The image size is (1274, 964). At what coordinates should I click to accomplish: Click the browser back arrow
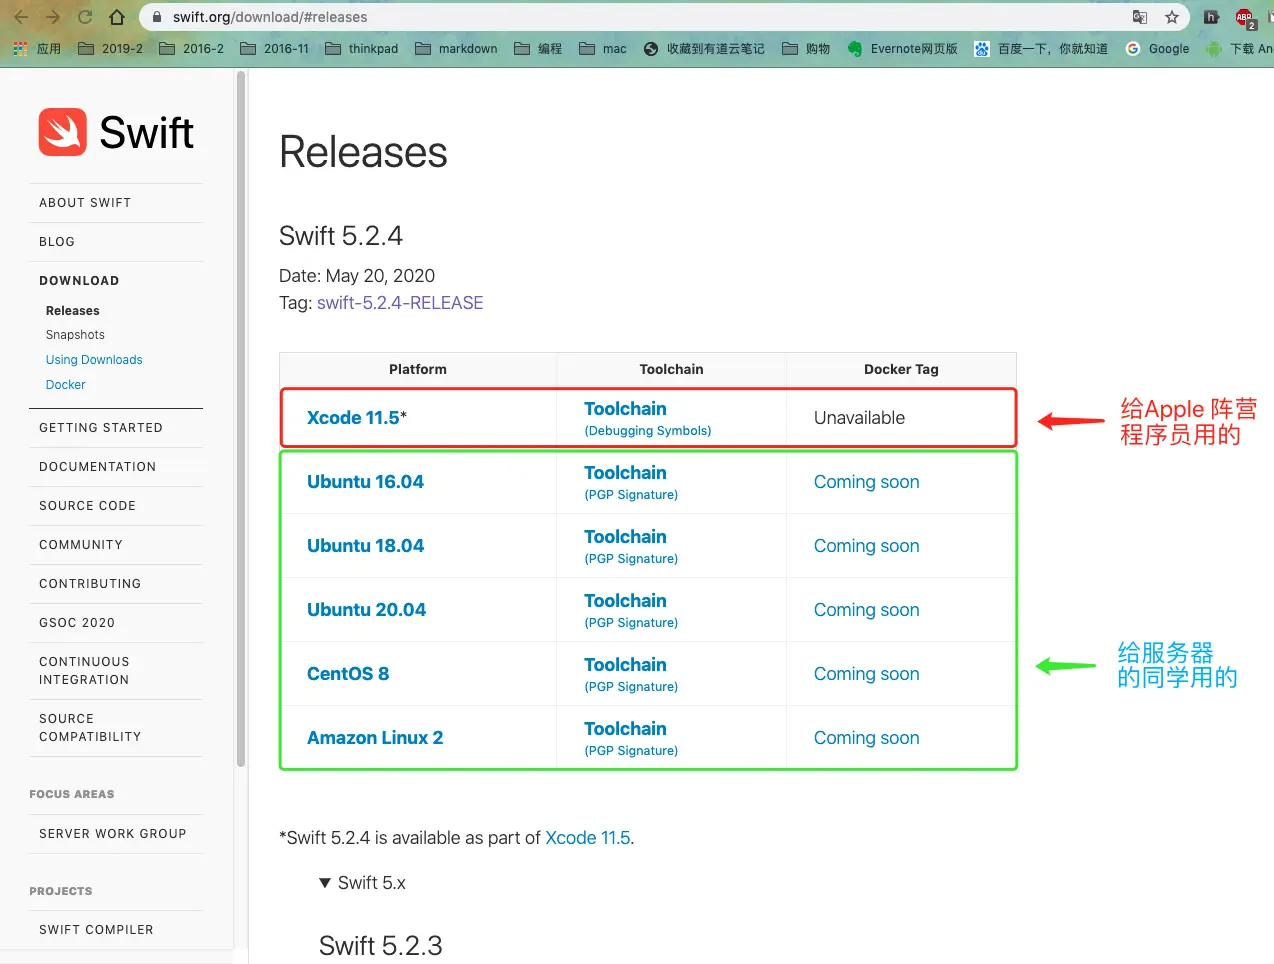21,17
